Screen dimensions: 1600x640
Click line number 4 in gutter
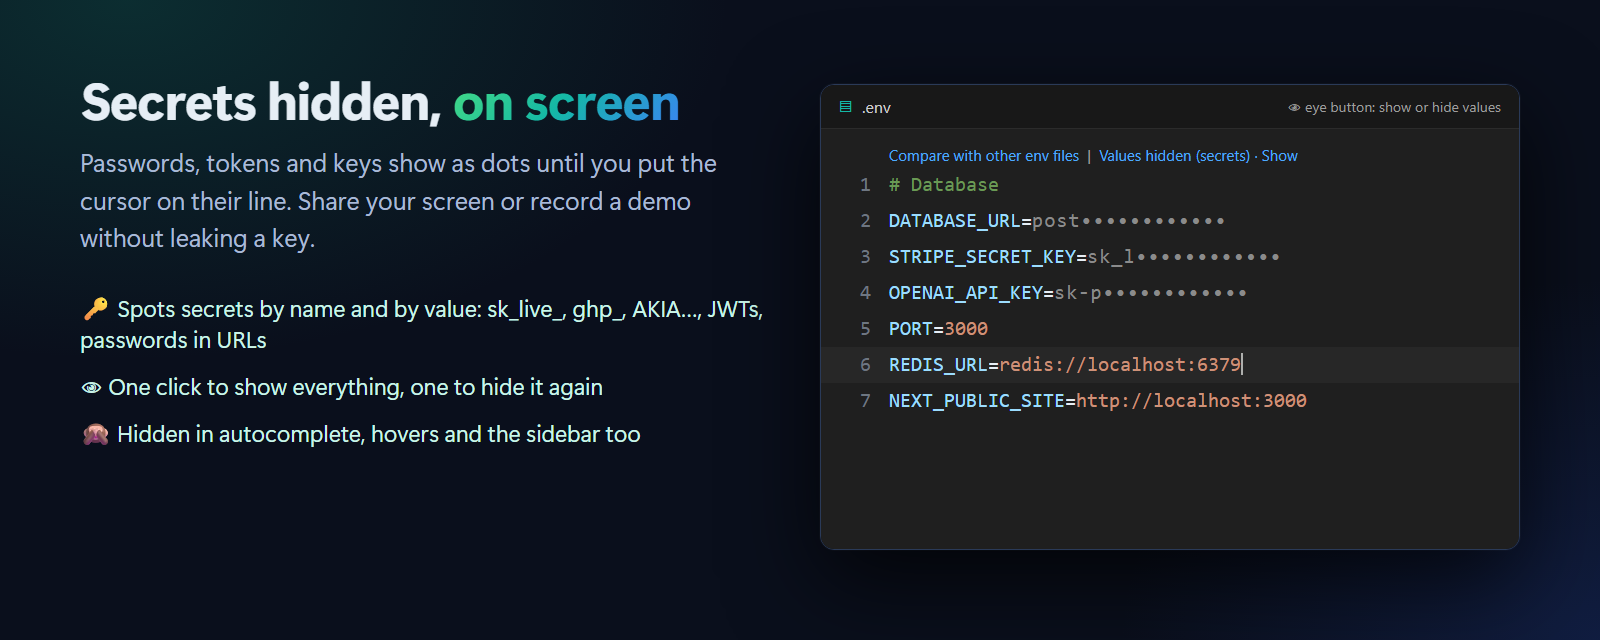[865, 293]
